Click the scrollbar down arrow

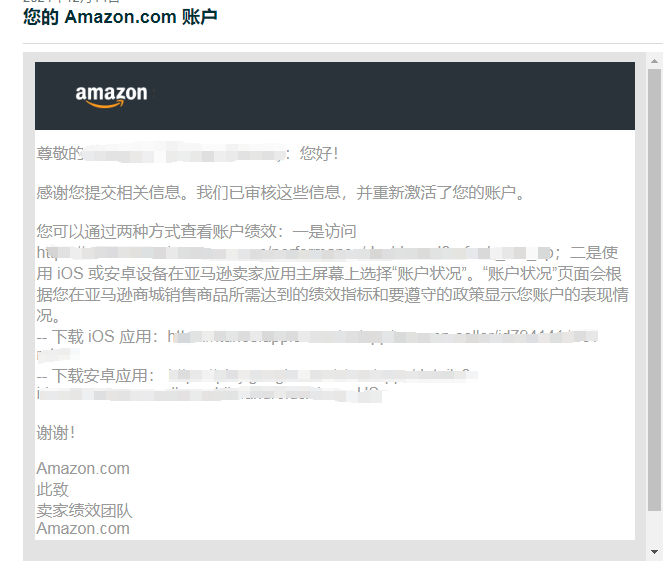[x=654, y=551]
